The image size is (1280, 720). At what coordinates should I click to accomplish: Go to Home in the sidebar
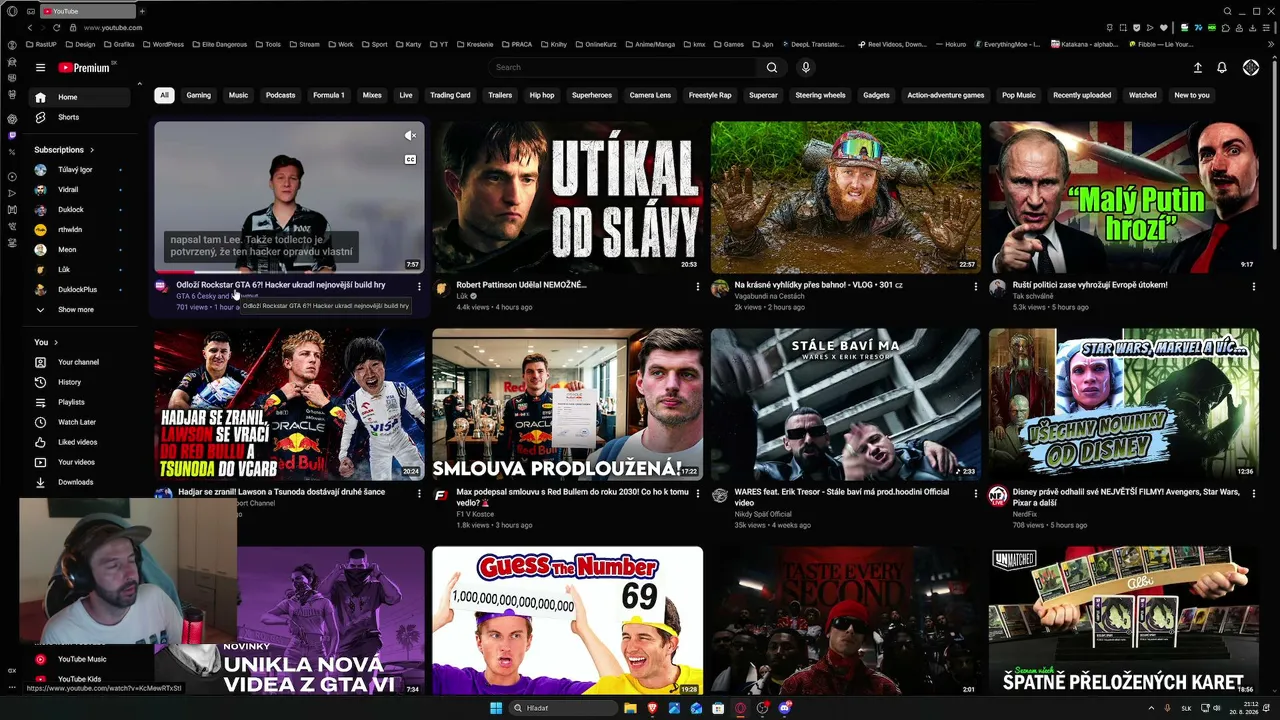point(80,97)
